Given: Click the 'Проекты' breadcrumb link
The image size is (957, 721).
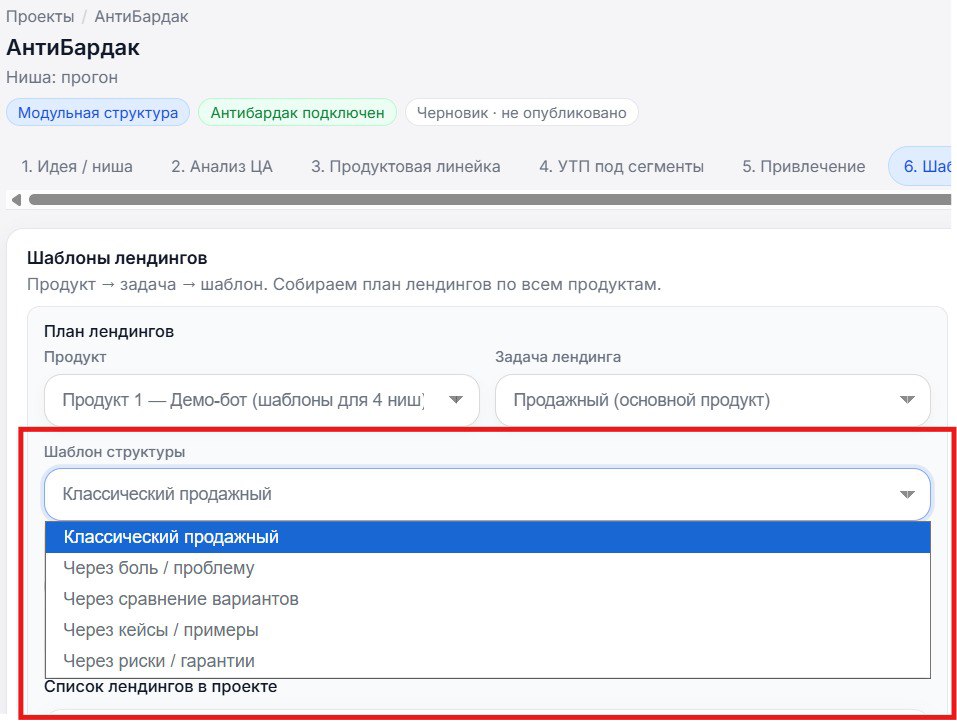Looking at the screenshot, I should (x=39, y=16).
